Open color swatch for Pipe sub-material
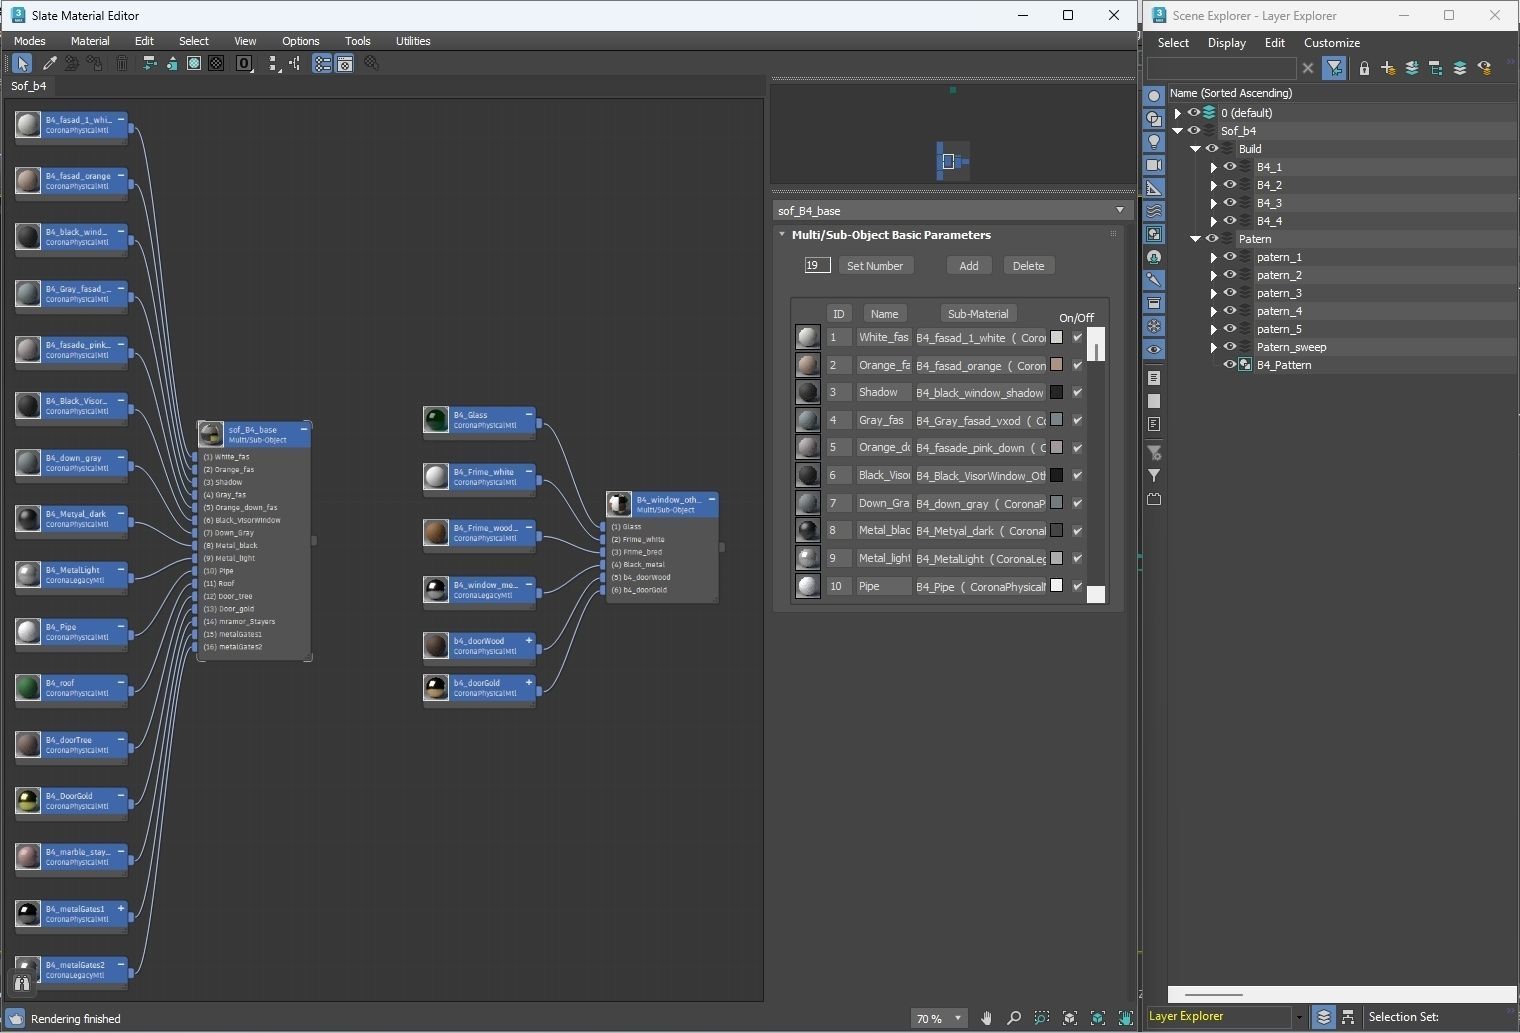The width and height of the screenshot is (1520, 1033). 1056,586
